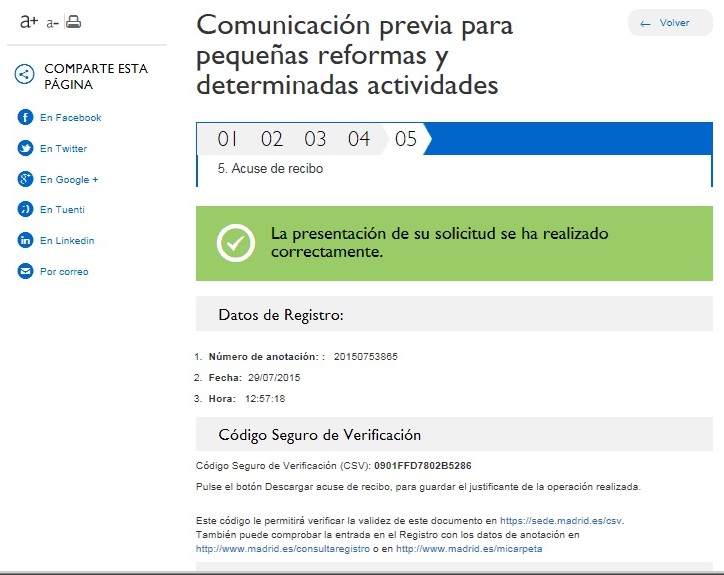Click the decrease font size a- icon

(x=53, y=23)
